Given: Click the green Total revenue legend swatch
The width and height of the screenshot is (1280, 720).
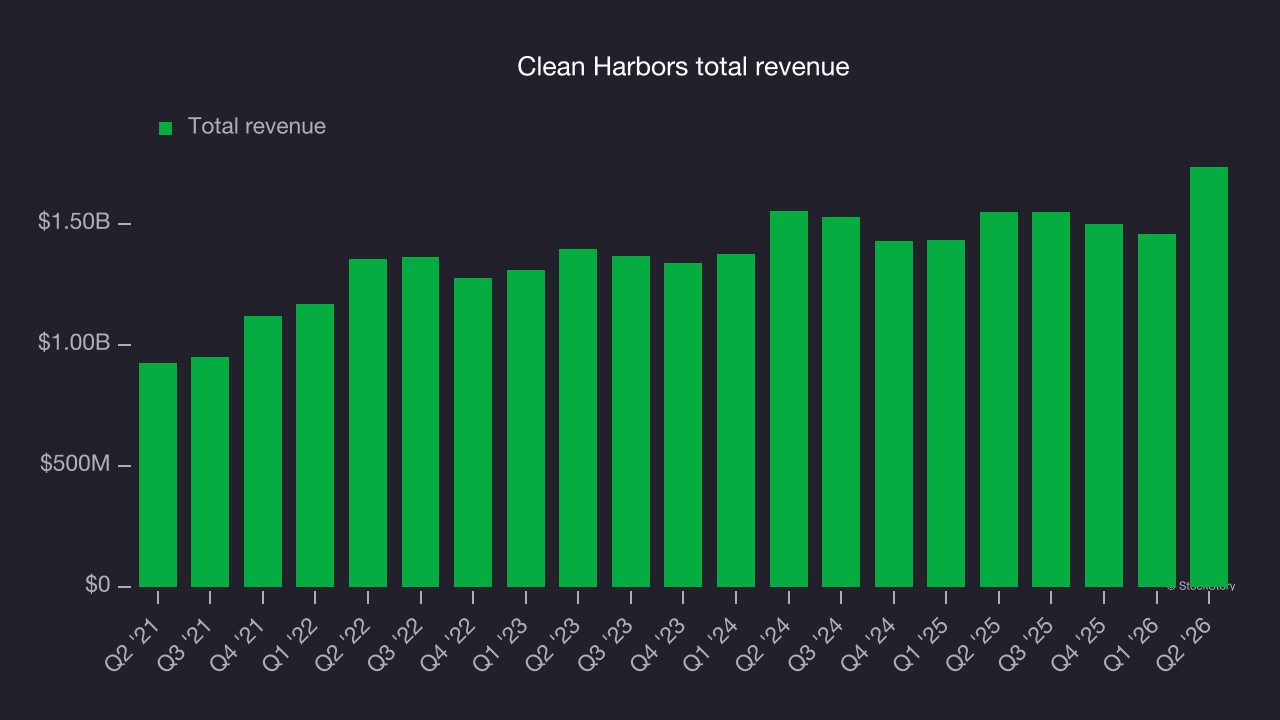Looking at the screenshot, I should (x=166, y=128).
